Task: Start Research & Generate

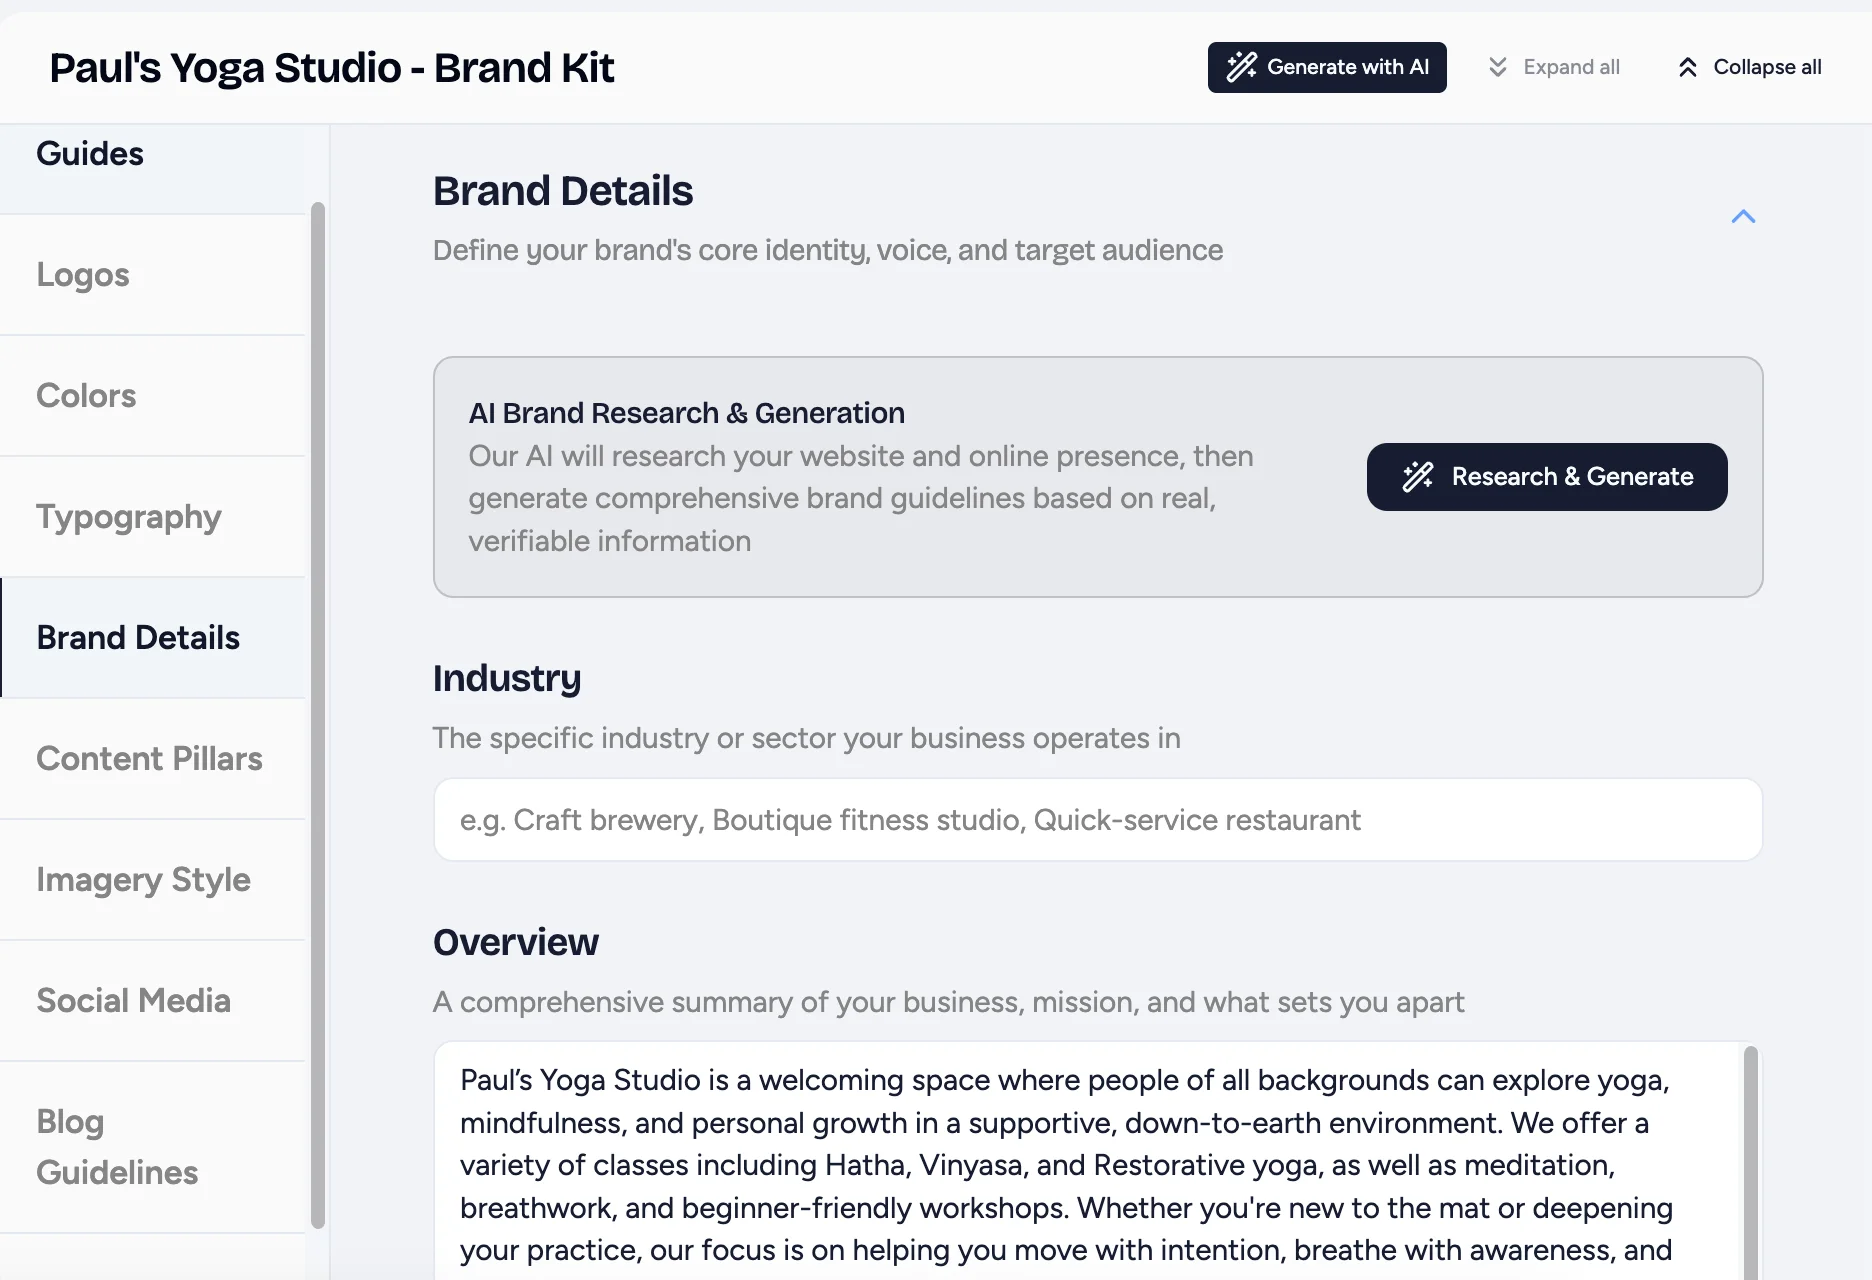Action: point(1547,477)
